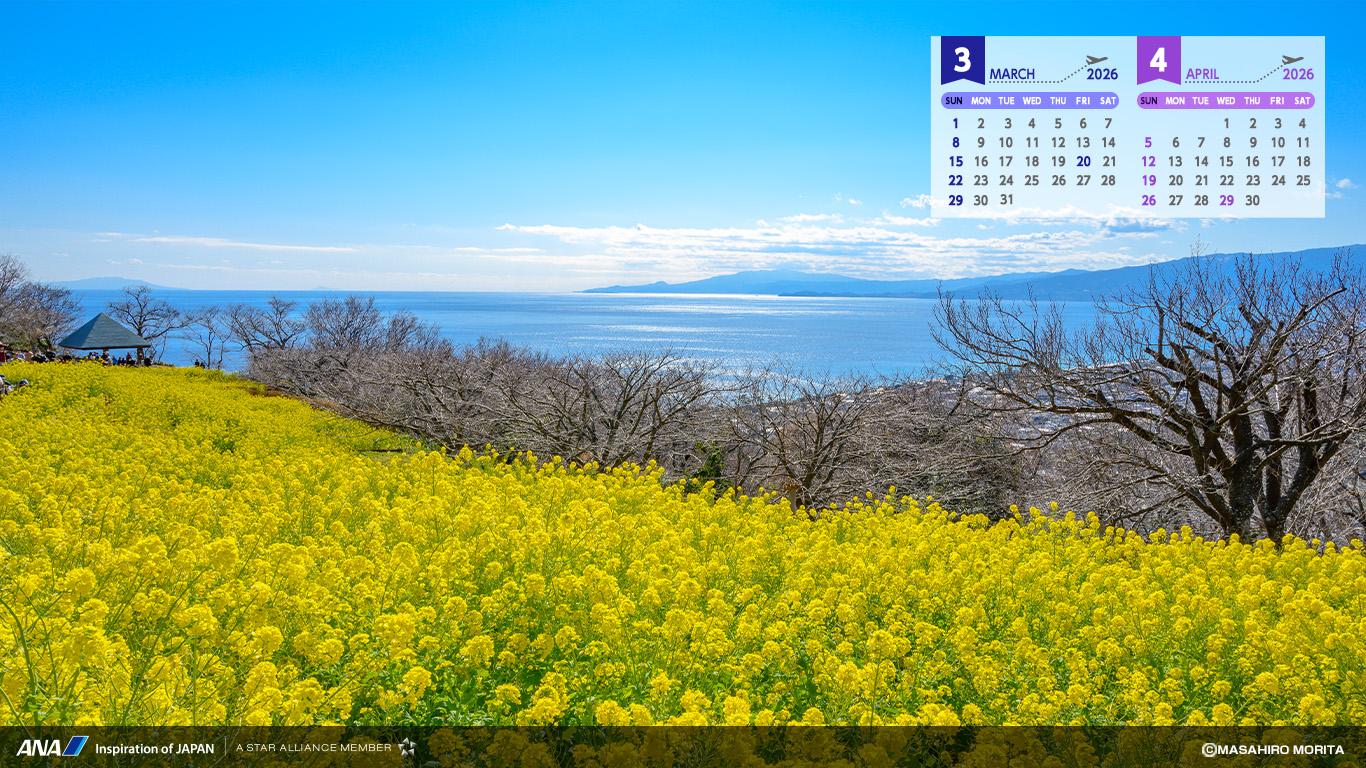The width and height of the screenshot is (1366, 768).
Task: Choose April 15 in the calendar
Action: 1226,161
